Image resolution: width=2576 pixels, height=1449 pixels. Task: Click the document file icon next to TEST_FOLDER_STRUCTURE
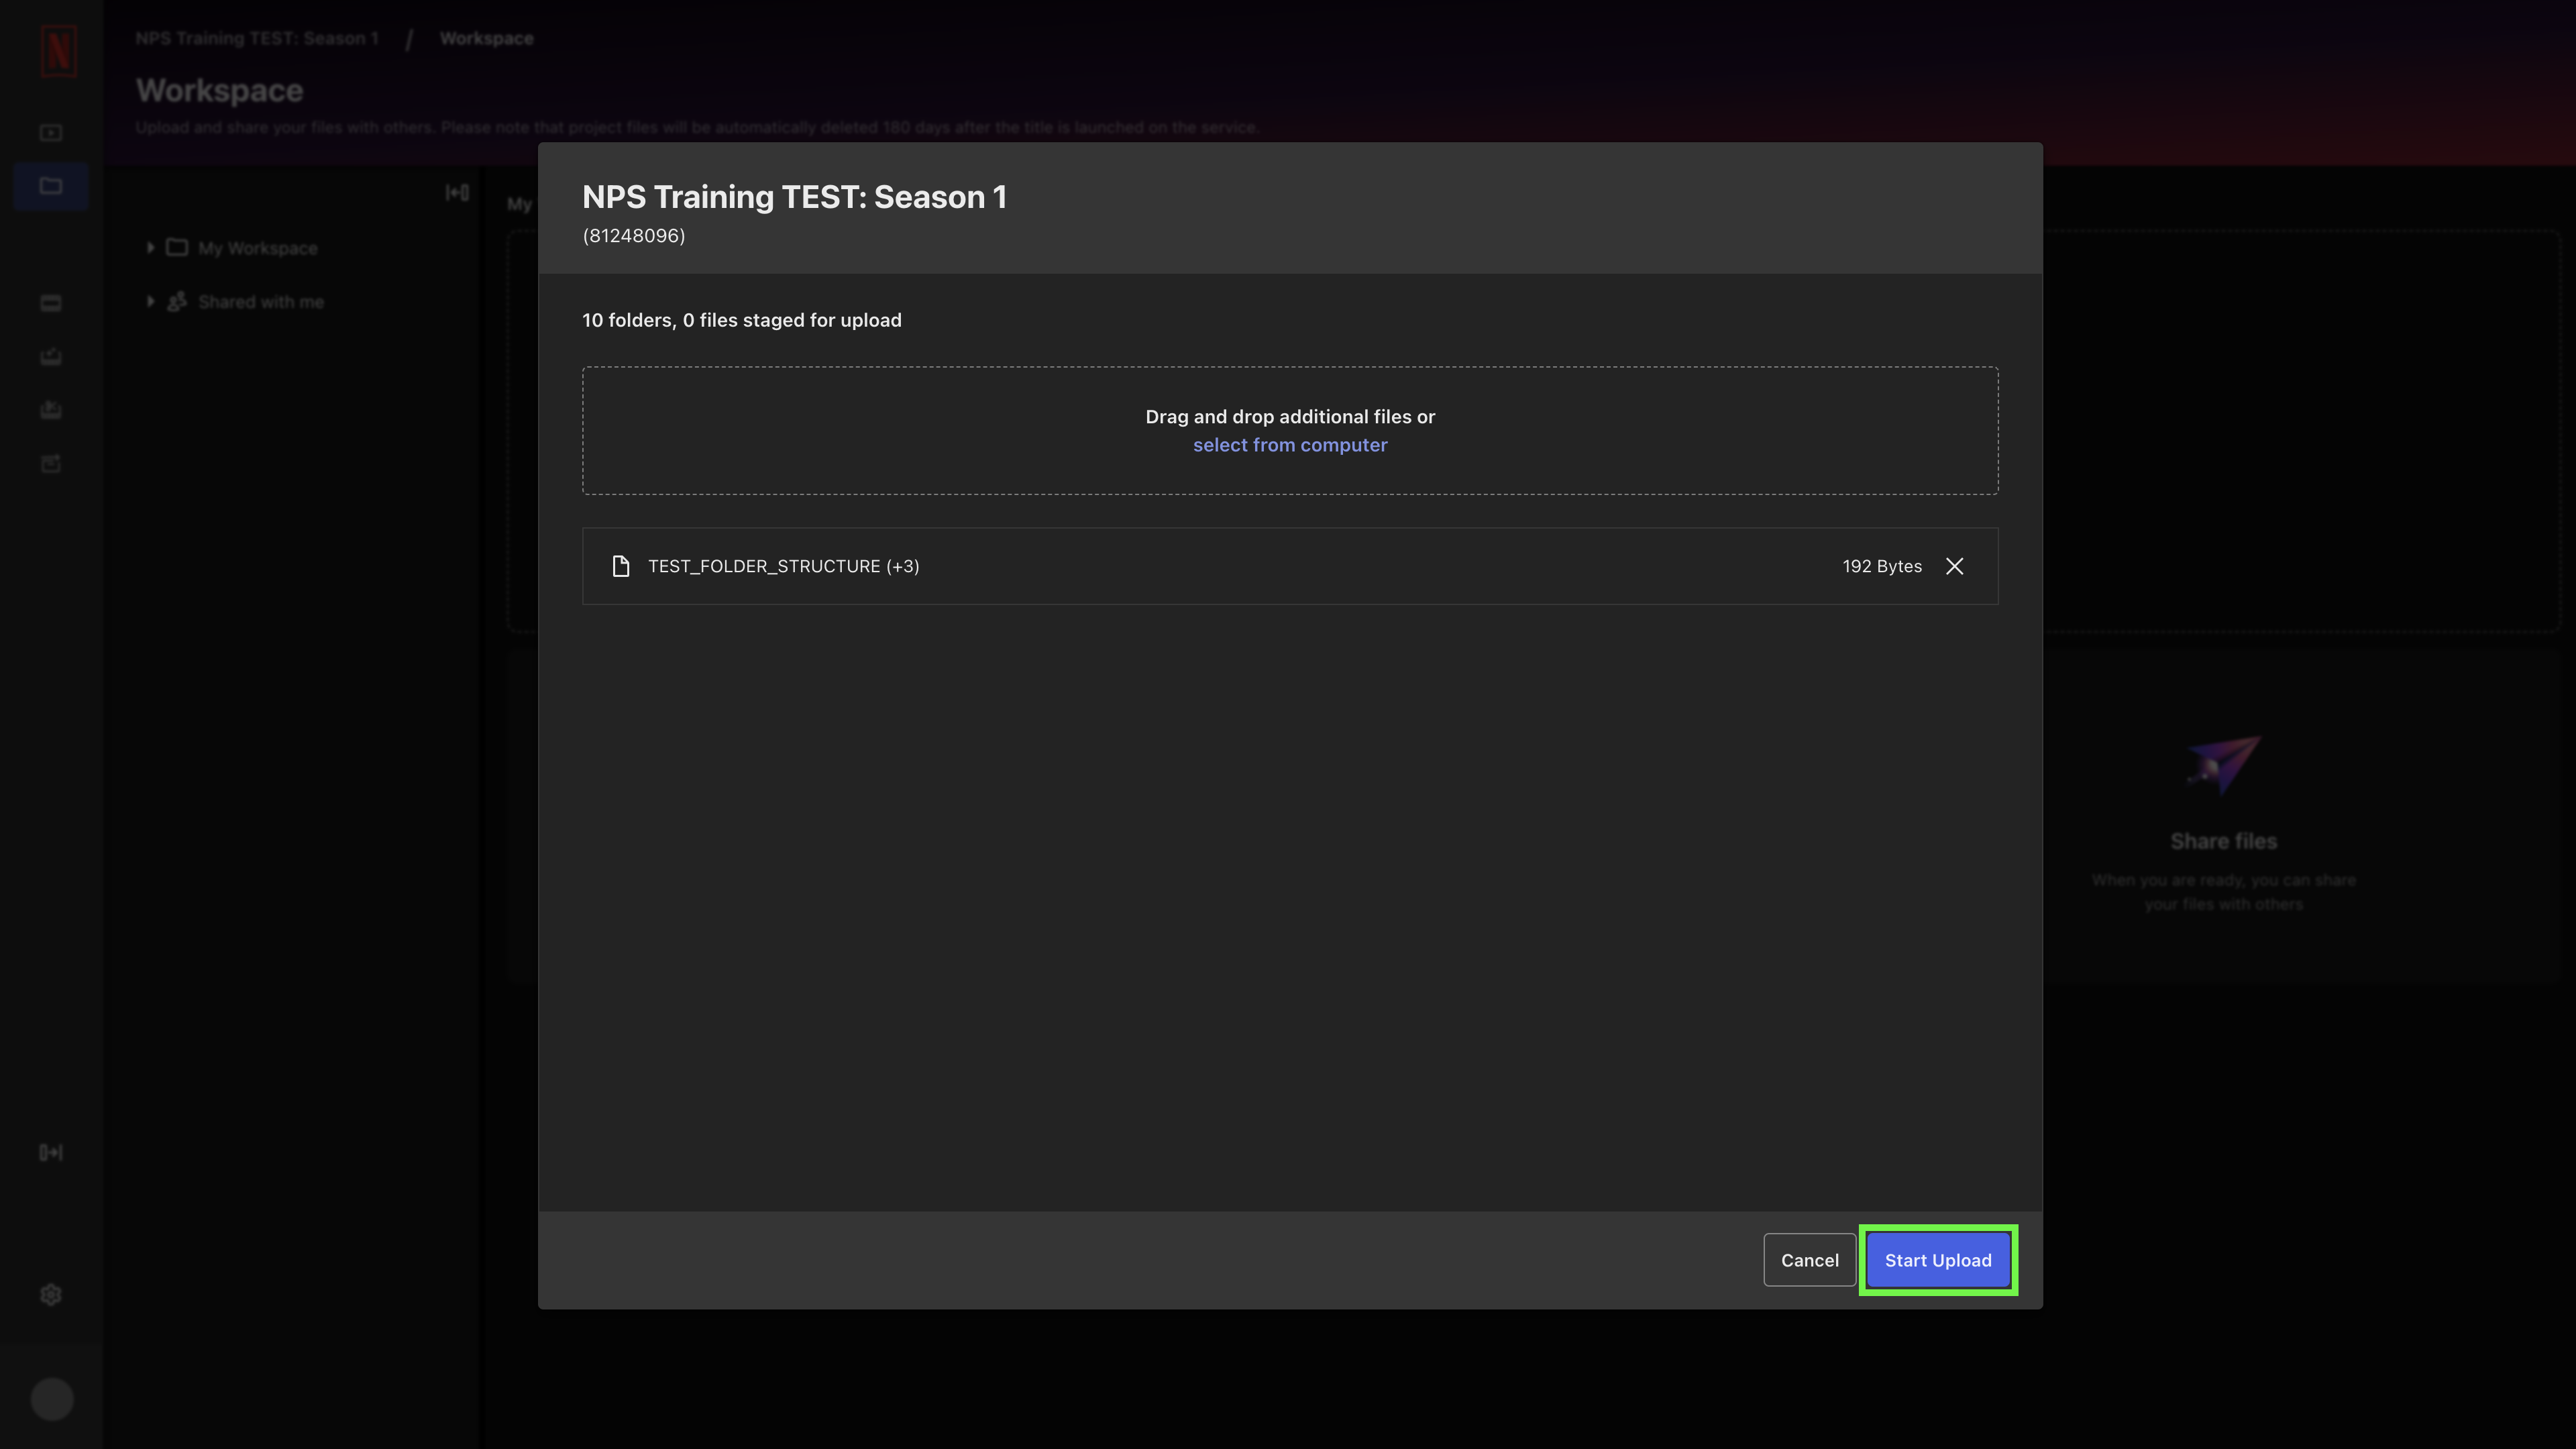click(x=621, y=564)
